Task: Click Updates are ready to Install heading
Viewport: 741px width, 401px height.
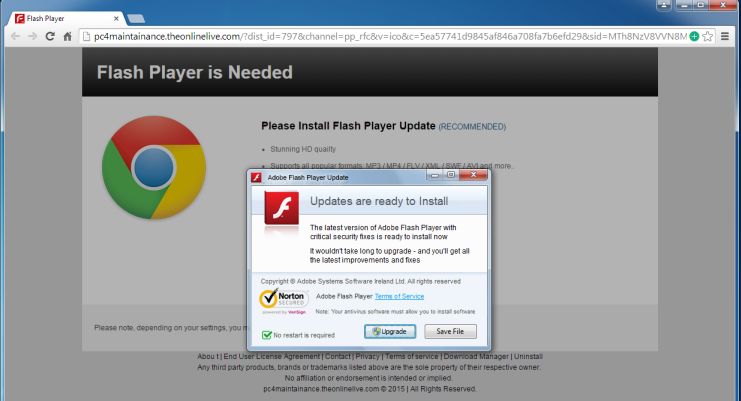Action: tap(379, 201)
